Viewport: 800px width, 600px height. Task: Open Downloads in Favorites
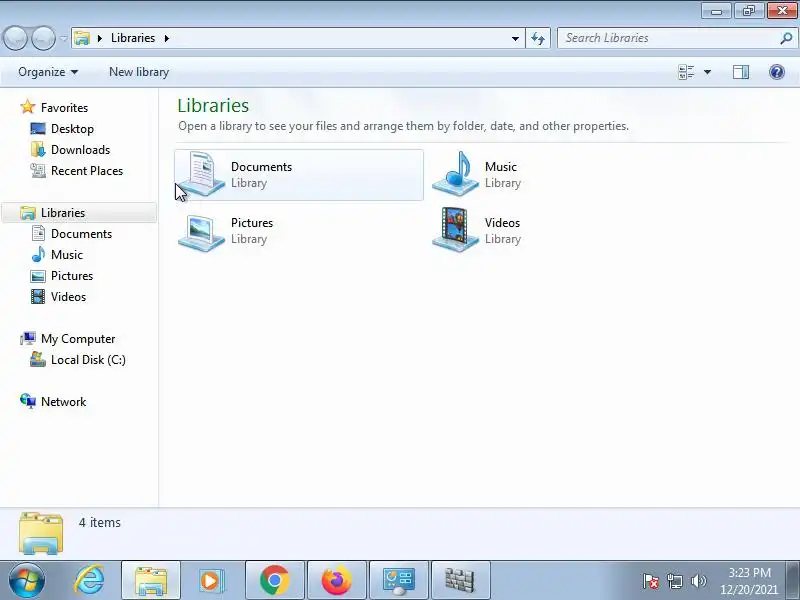coord(81,149)
